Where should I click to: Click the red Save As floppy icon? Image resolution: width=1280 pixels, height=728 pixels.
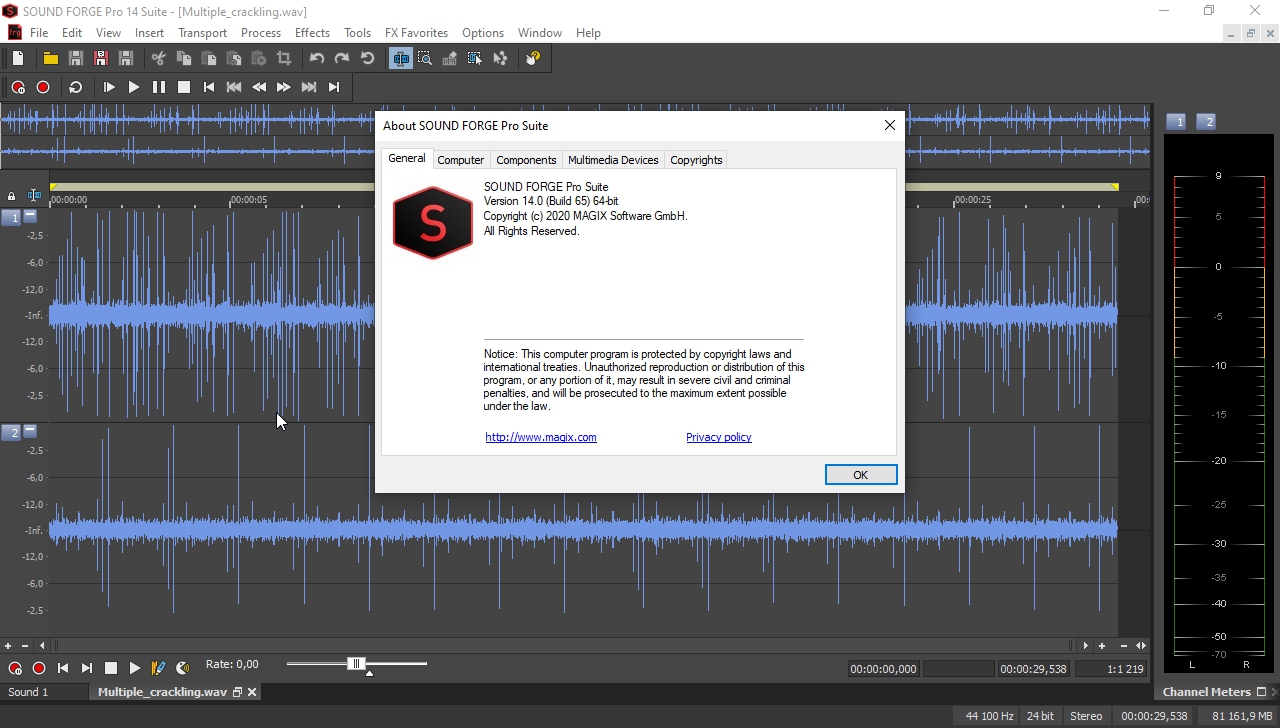click(100, 58)
